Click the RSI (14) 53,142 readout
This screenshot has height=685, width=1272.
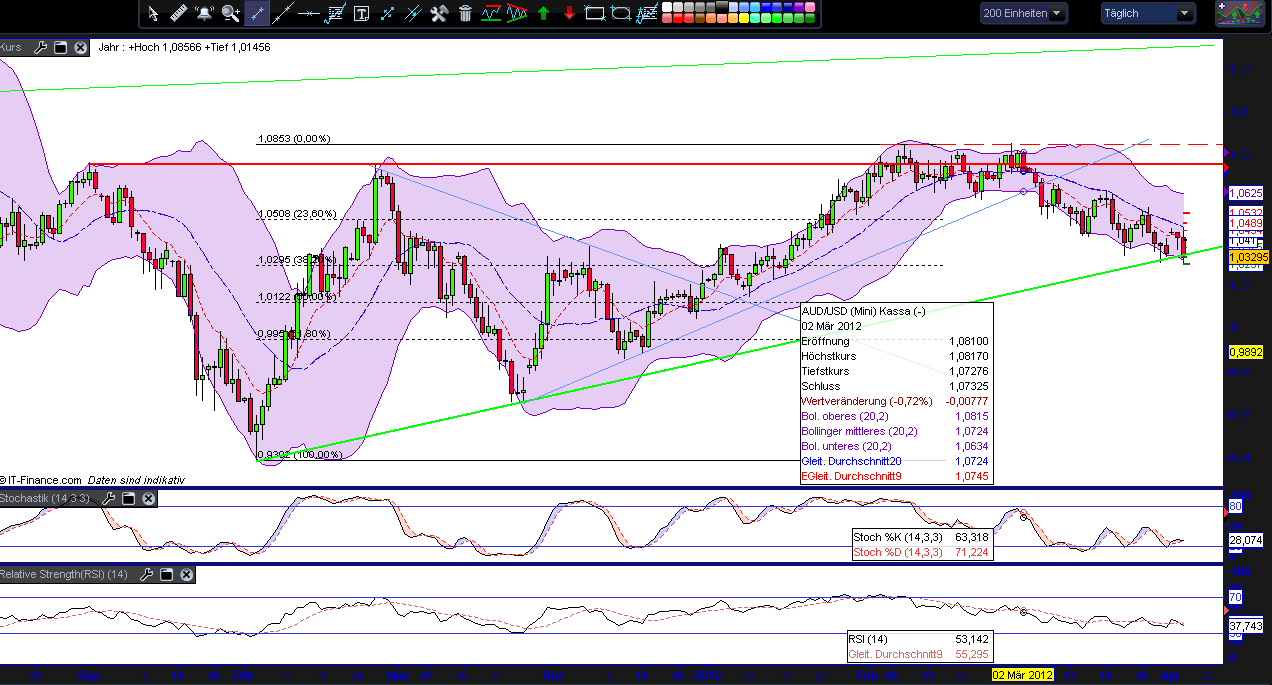tap(920, 639)
